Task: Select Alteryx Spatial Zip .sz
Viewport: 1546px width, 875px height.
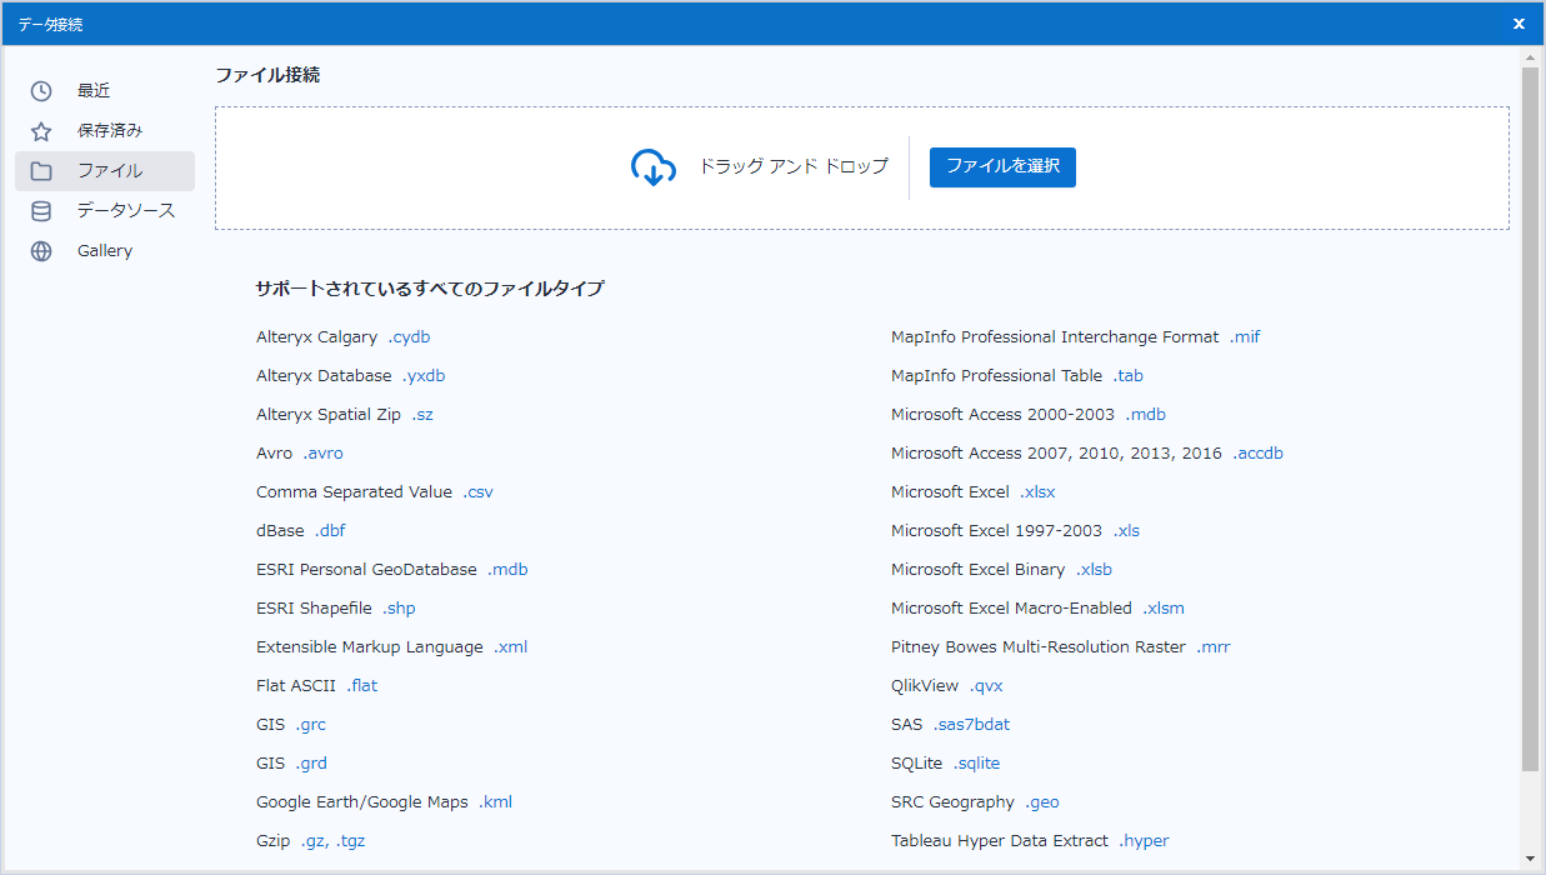Action: 345,415
